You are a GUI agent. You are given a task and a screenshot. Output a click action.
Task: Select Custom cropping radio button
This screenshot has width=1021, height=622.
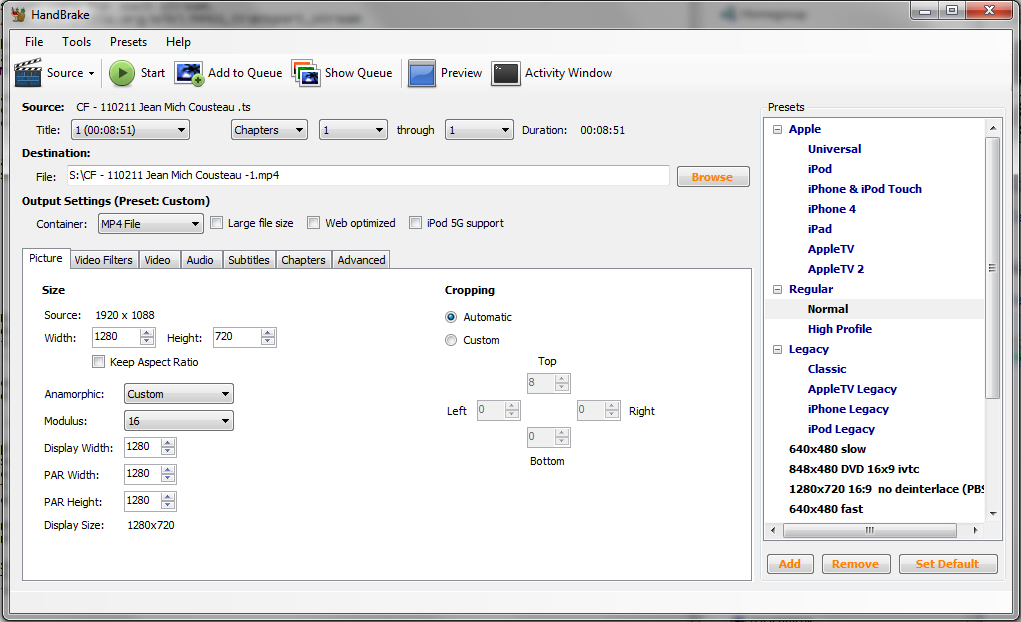451,340
